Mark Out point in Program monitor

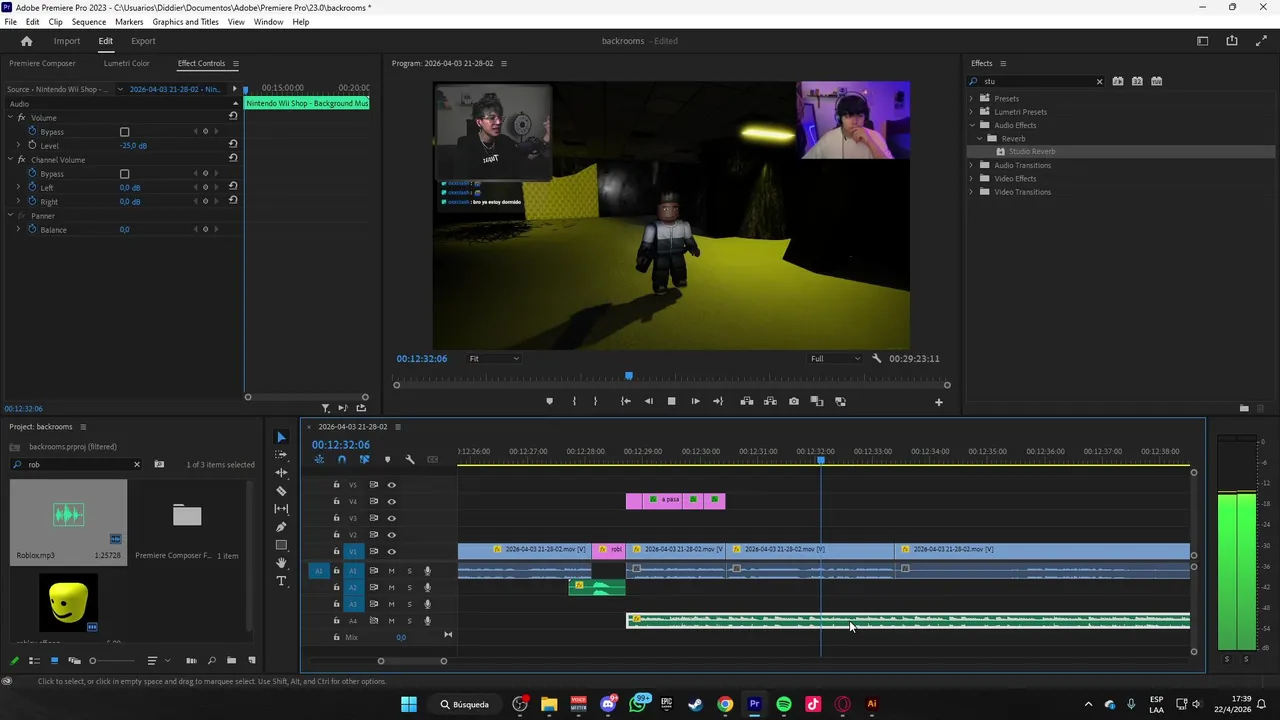click(595, 401)
